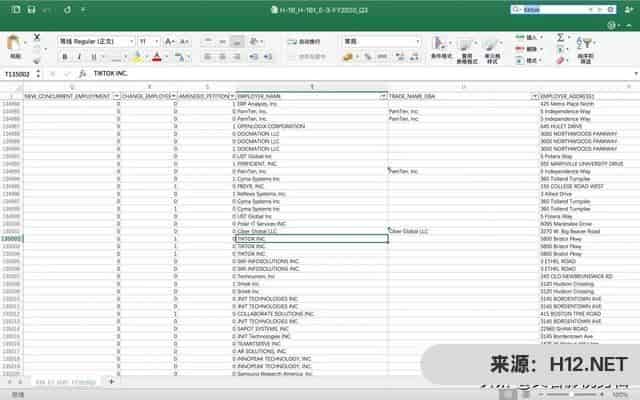Screen dimensions: 640x400
Task: Select the selected TIKTOK INC. cell
Action: pos(312,239)
